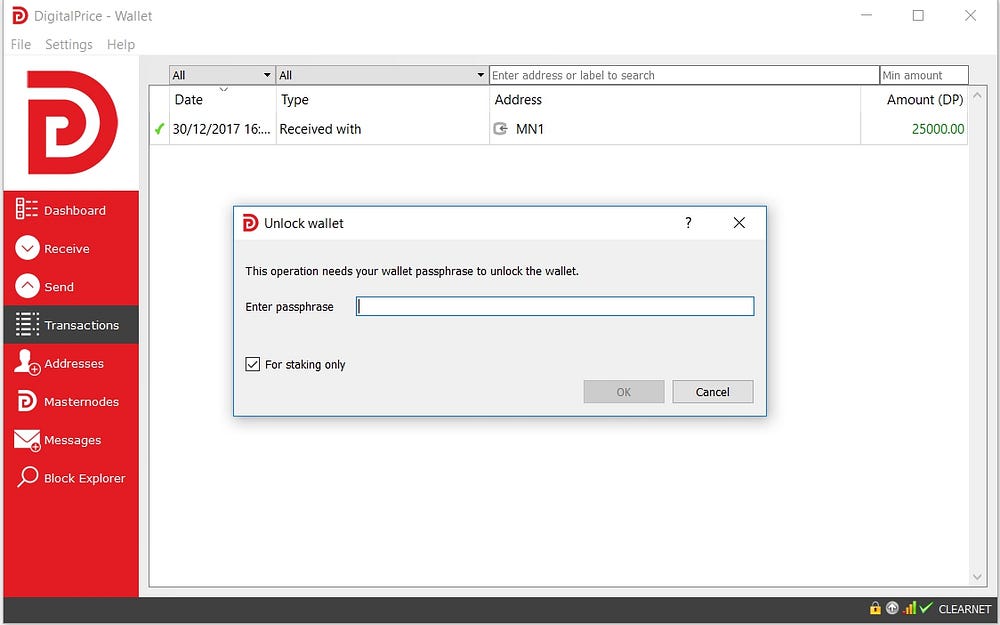The image size is (1000, 625).
Task: Click the large DigitalPrice logo in sidebar
Action: pyautogui.click(x=71, y=122)
